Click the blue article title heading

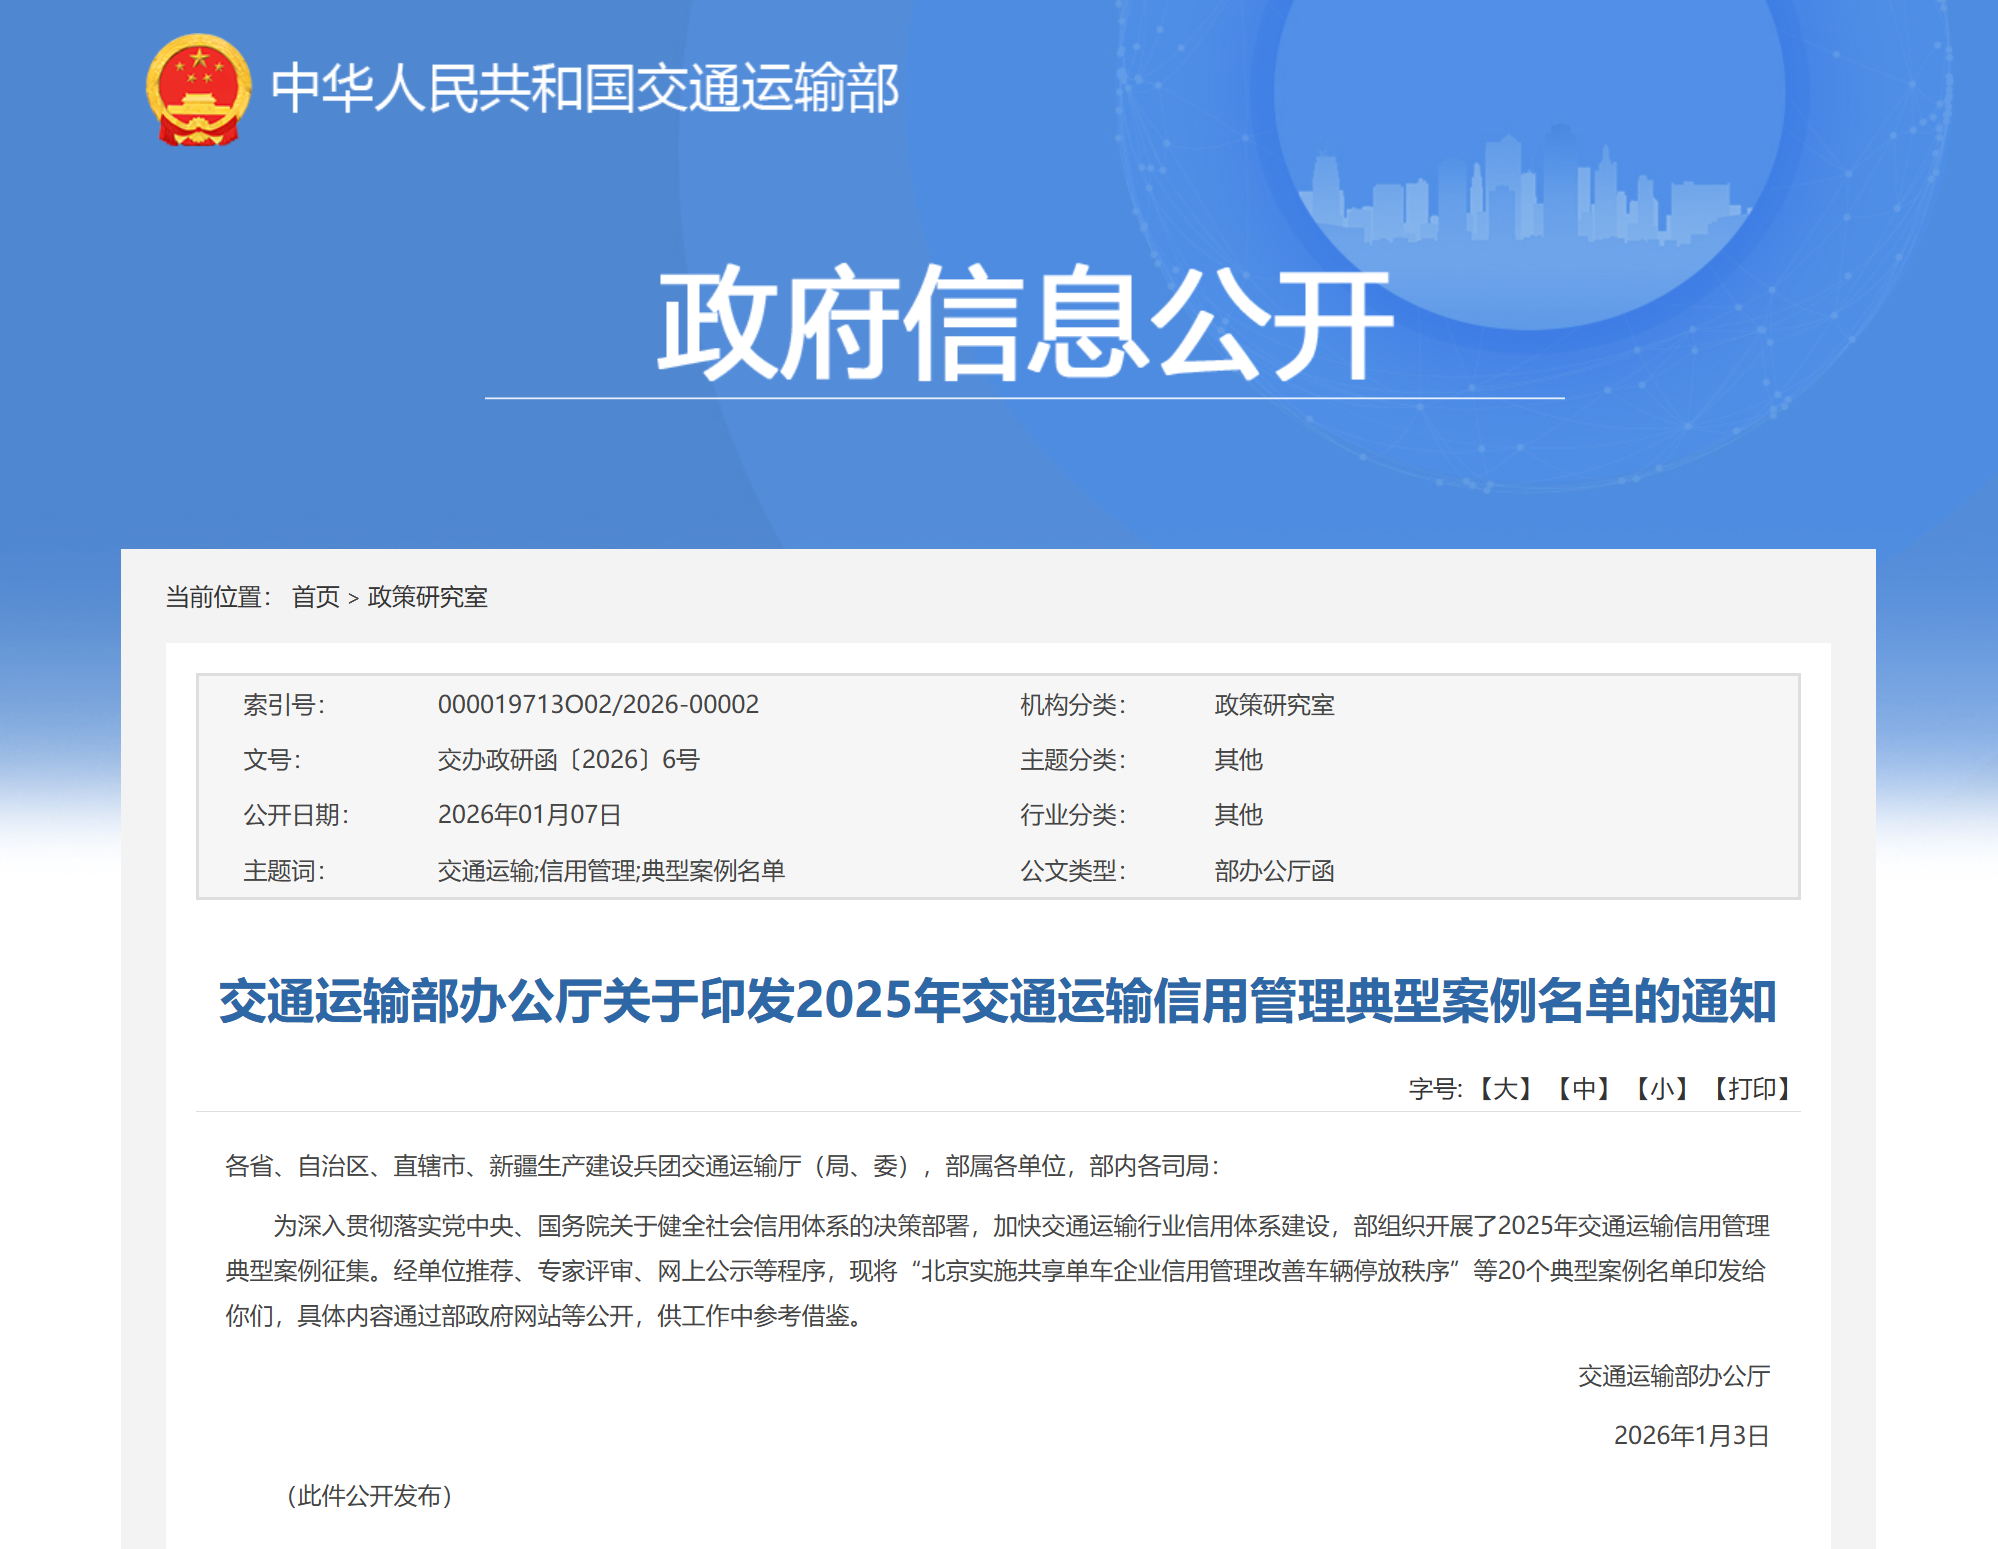(x=997, y=1001)
